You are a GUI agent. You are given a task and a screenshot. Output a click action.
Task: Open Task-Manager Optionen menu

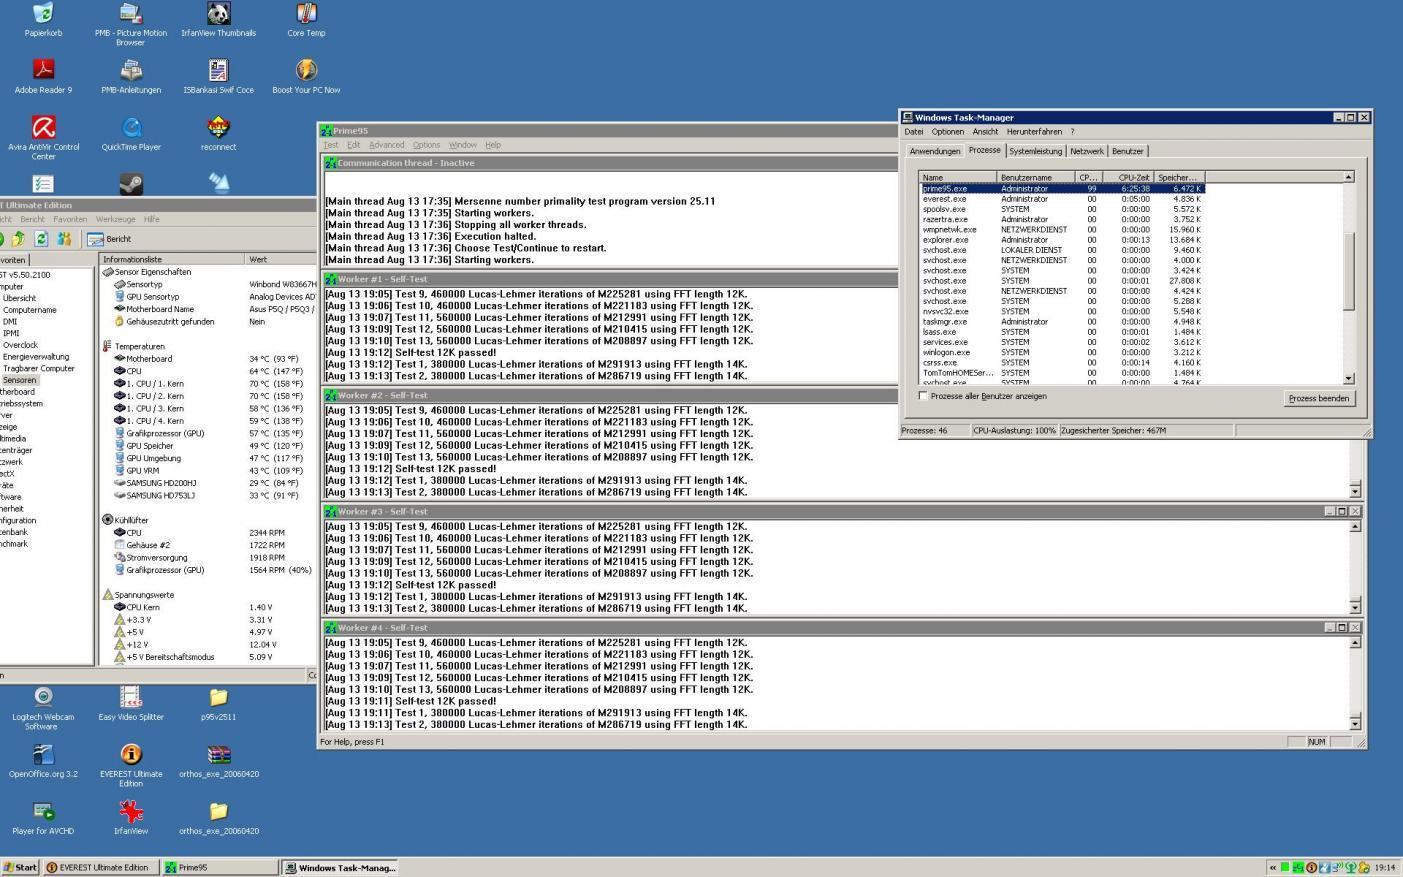click(948, 132)
